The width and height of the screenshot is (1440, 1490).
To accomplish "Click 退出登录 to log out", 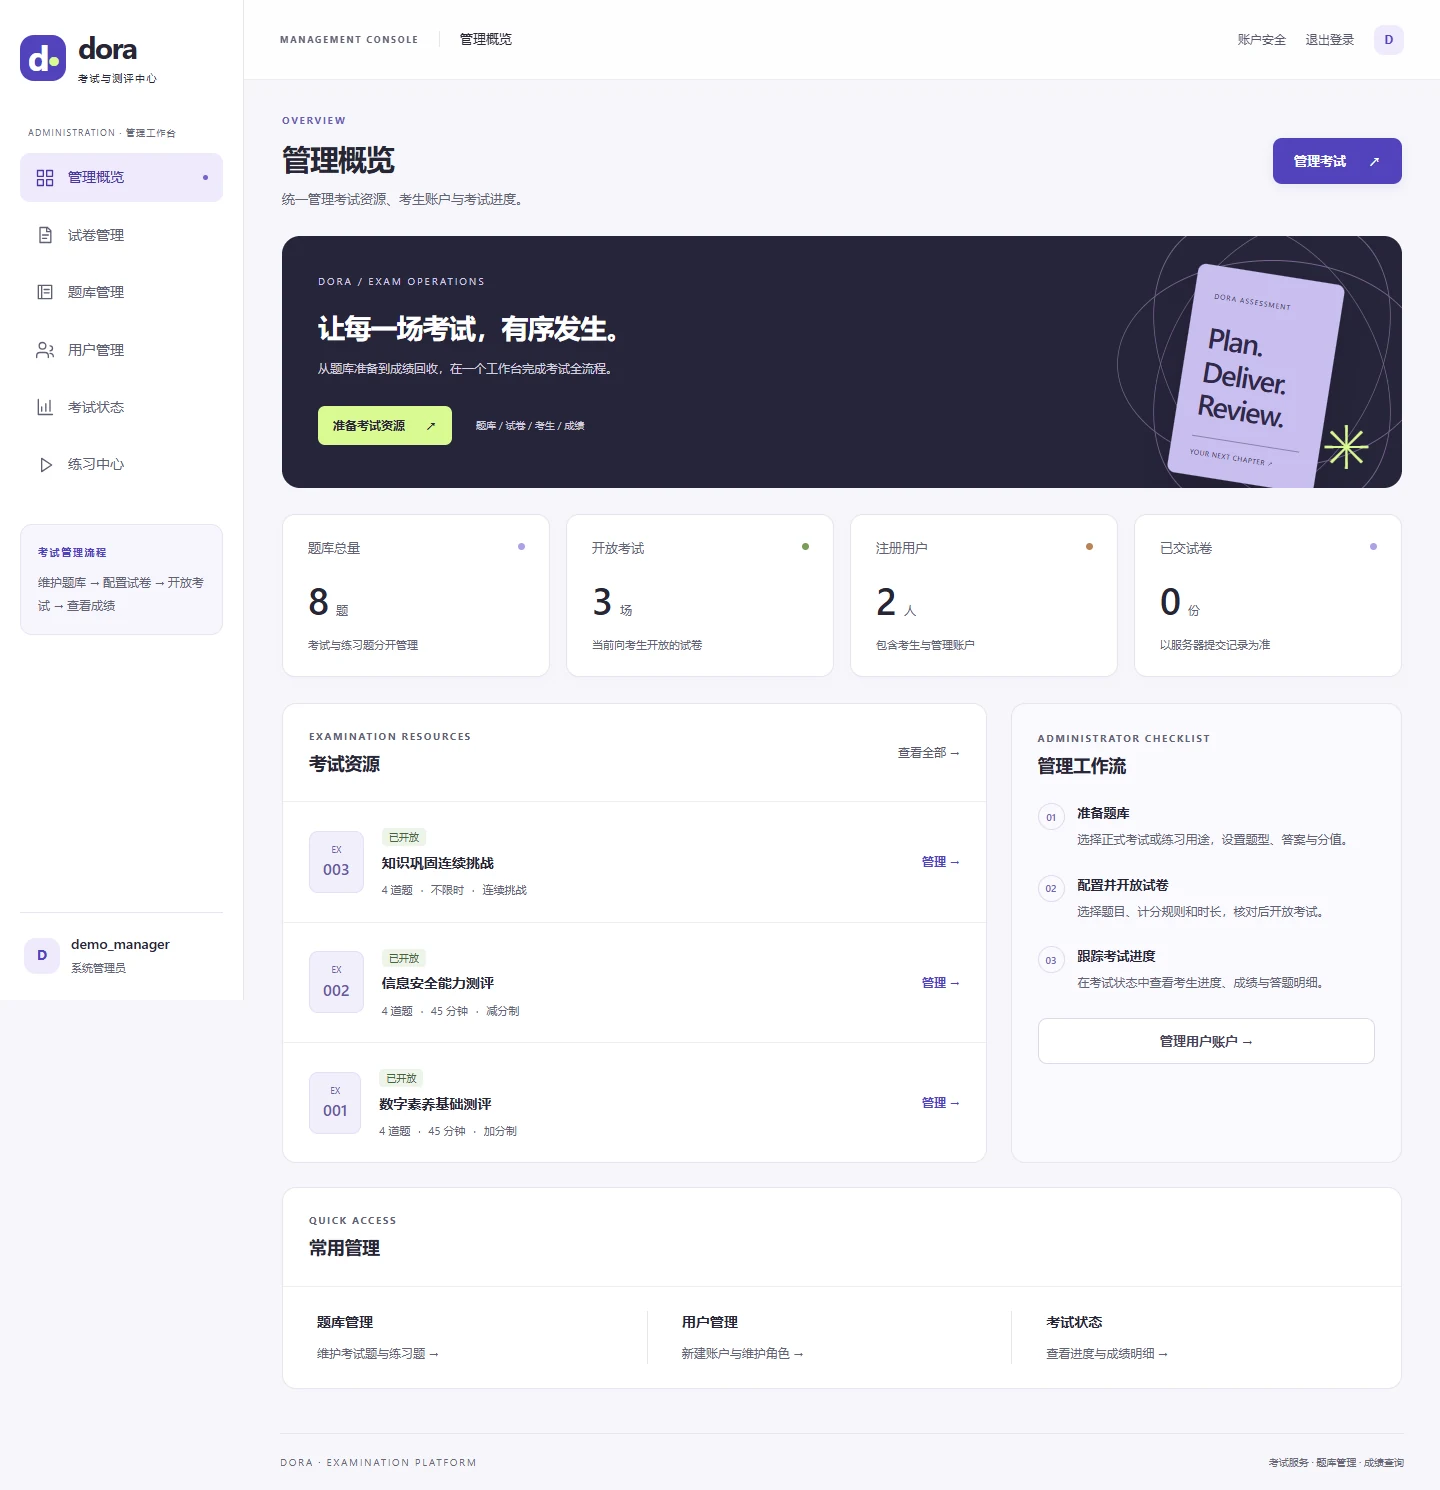I will point(1329,40).
